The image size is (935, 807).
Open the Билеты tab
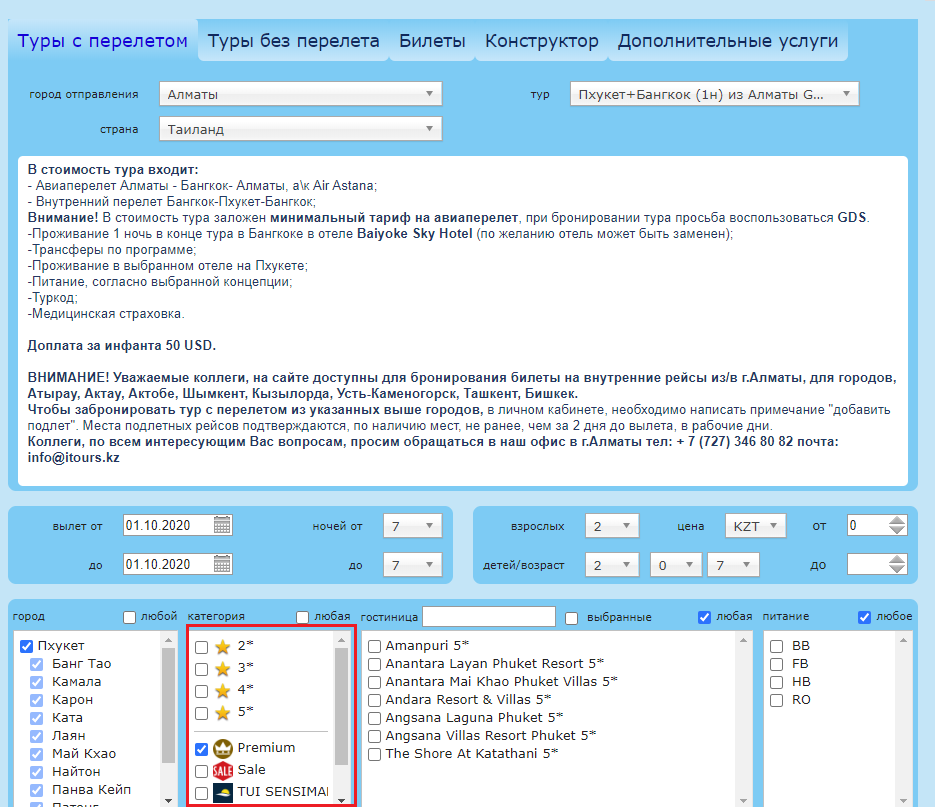(x=432, y=42)
